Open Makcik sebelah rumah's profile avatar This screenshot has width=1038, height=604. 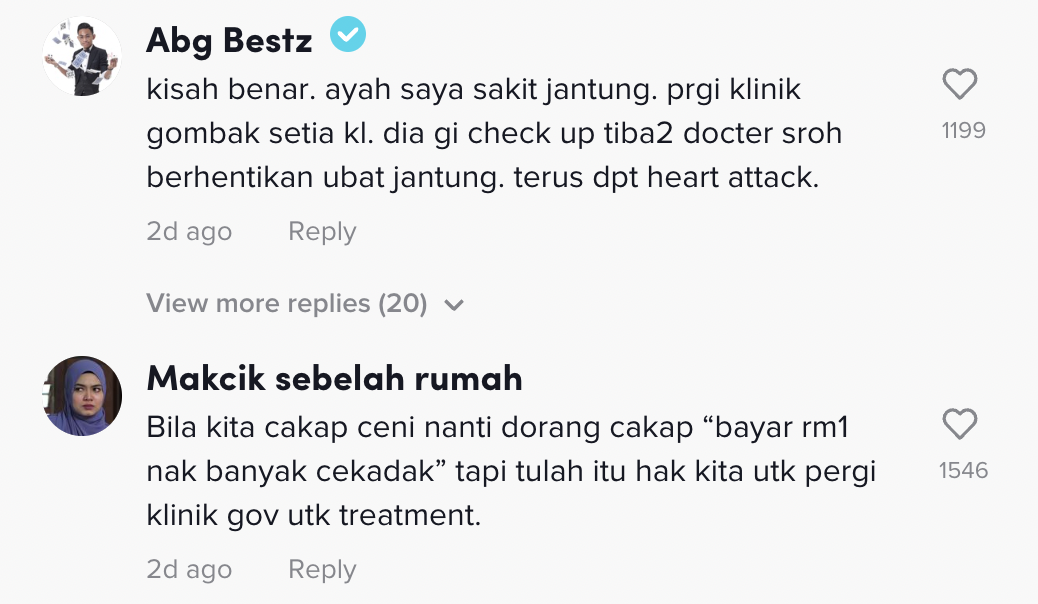click(82, 396)
